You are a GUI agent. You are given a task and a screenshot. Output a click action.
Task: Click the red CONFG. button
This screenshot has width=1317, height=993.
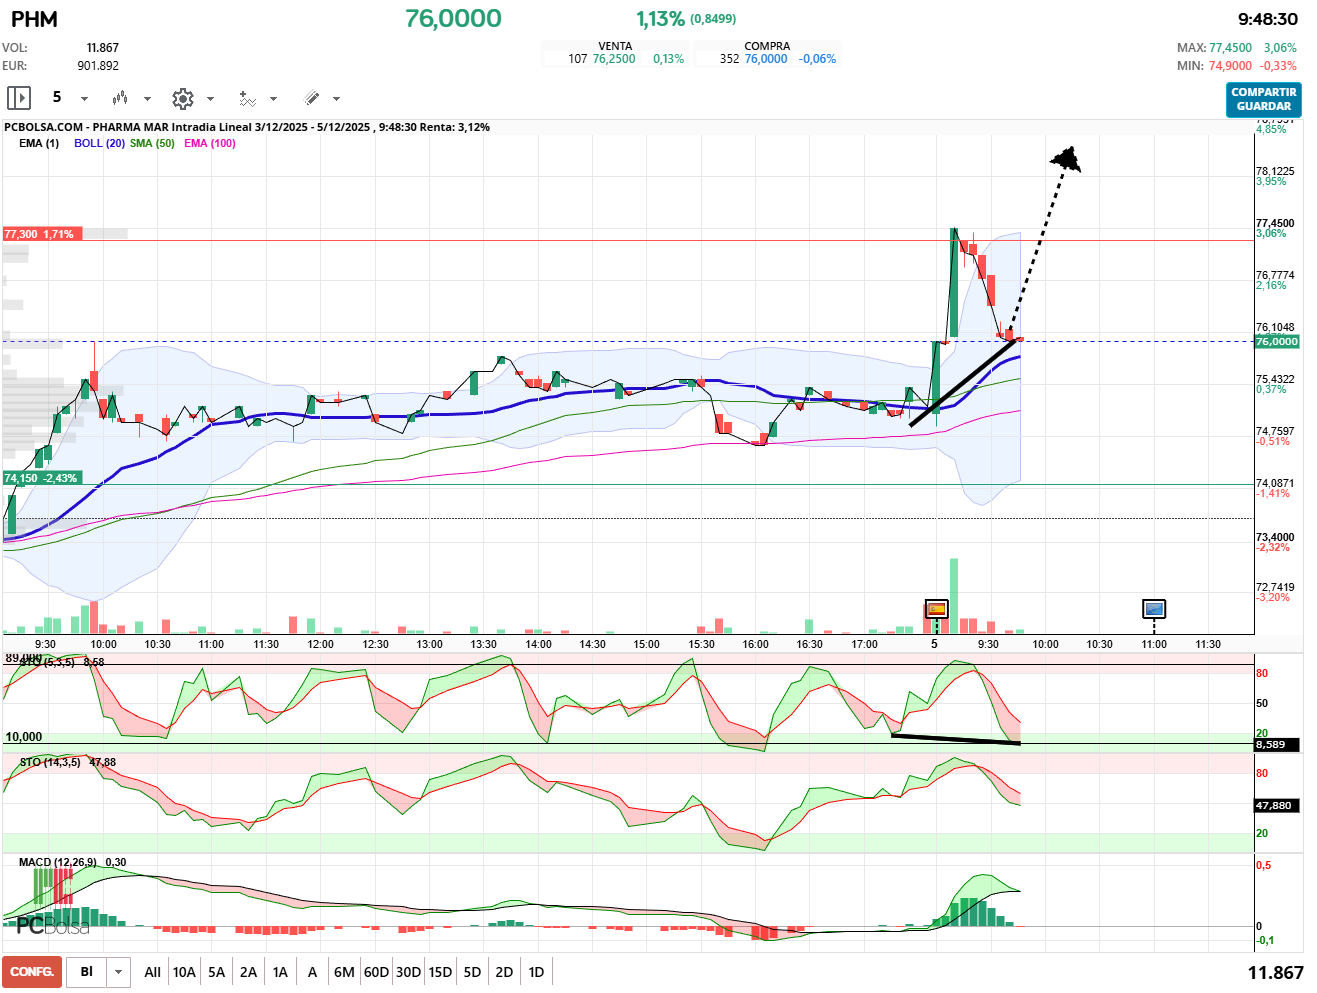[x=32, y=972]
